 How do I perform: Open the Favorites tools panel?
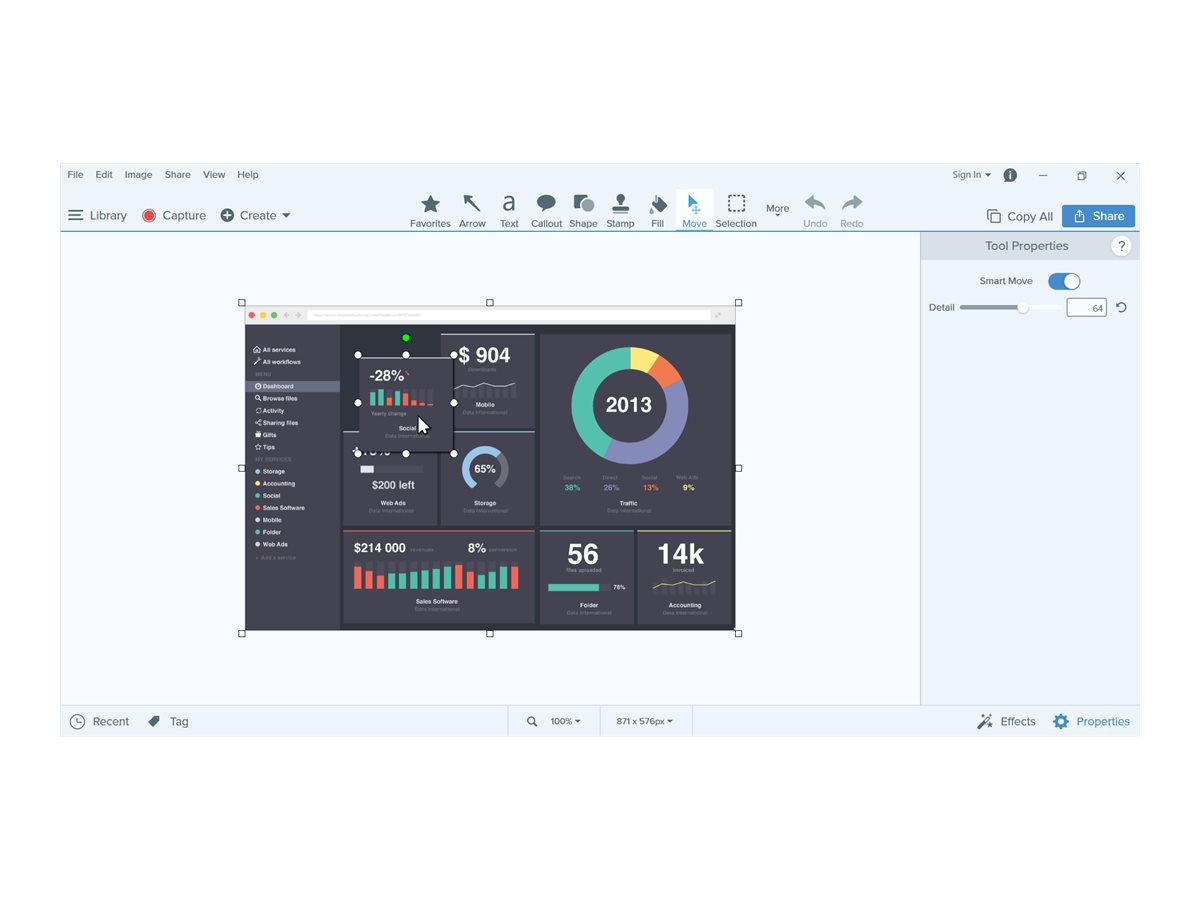430,209
